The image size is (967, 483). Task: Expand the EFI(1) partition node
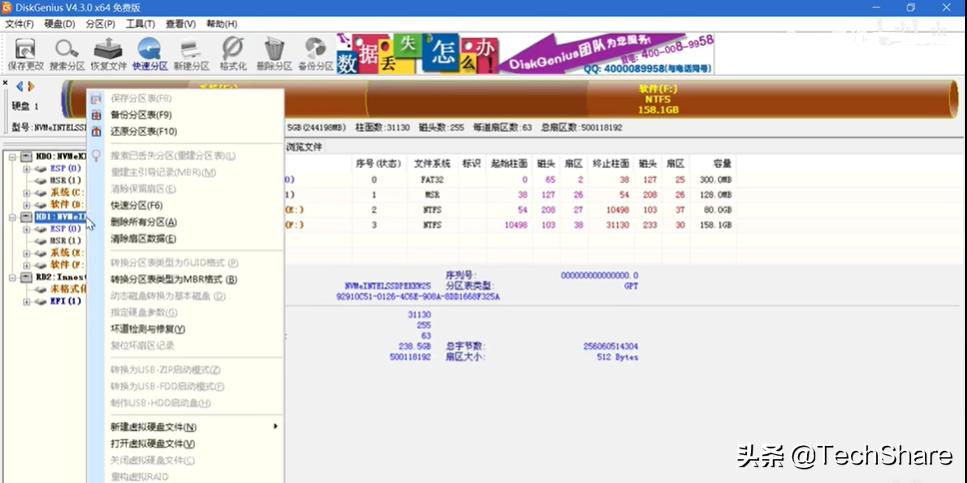[27, 302]
